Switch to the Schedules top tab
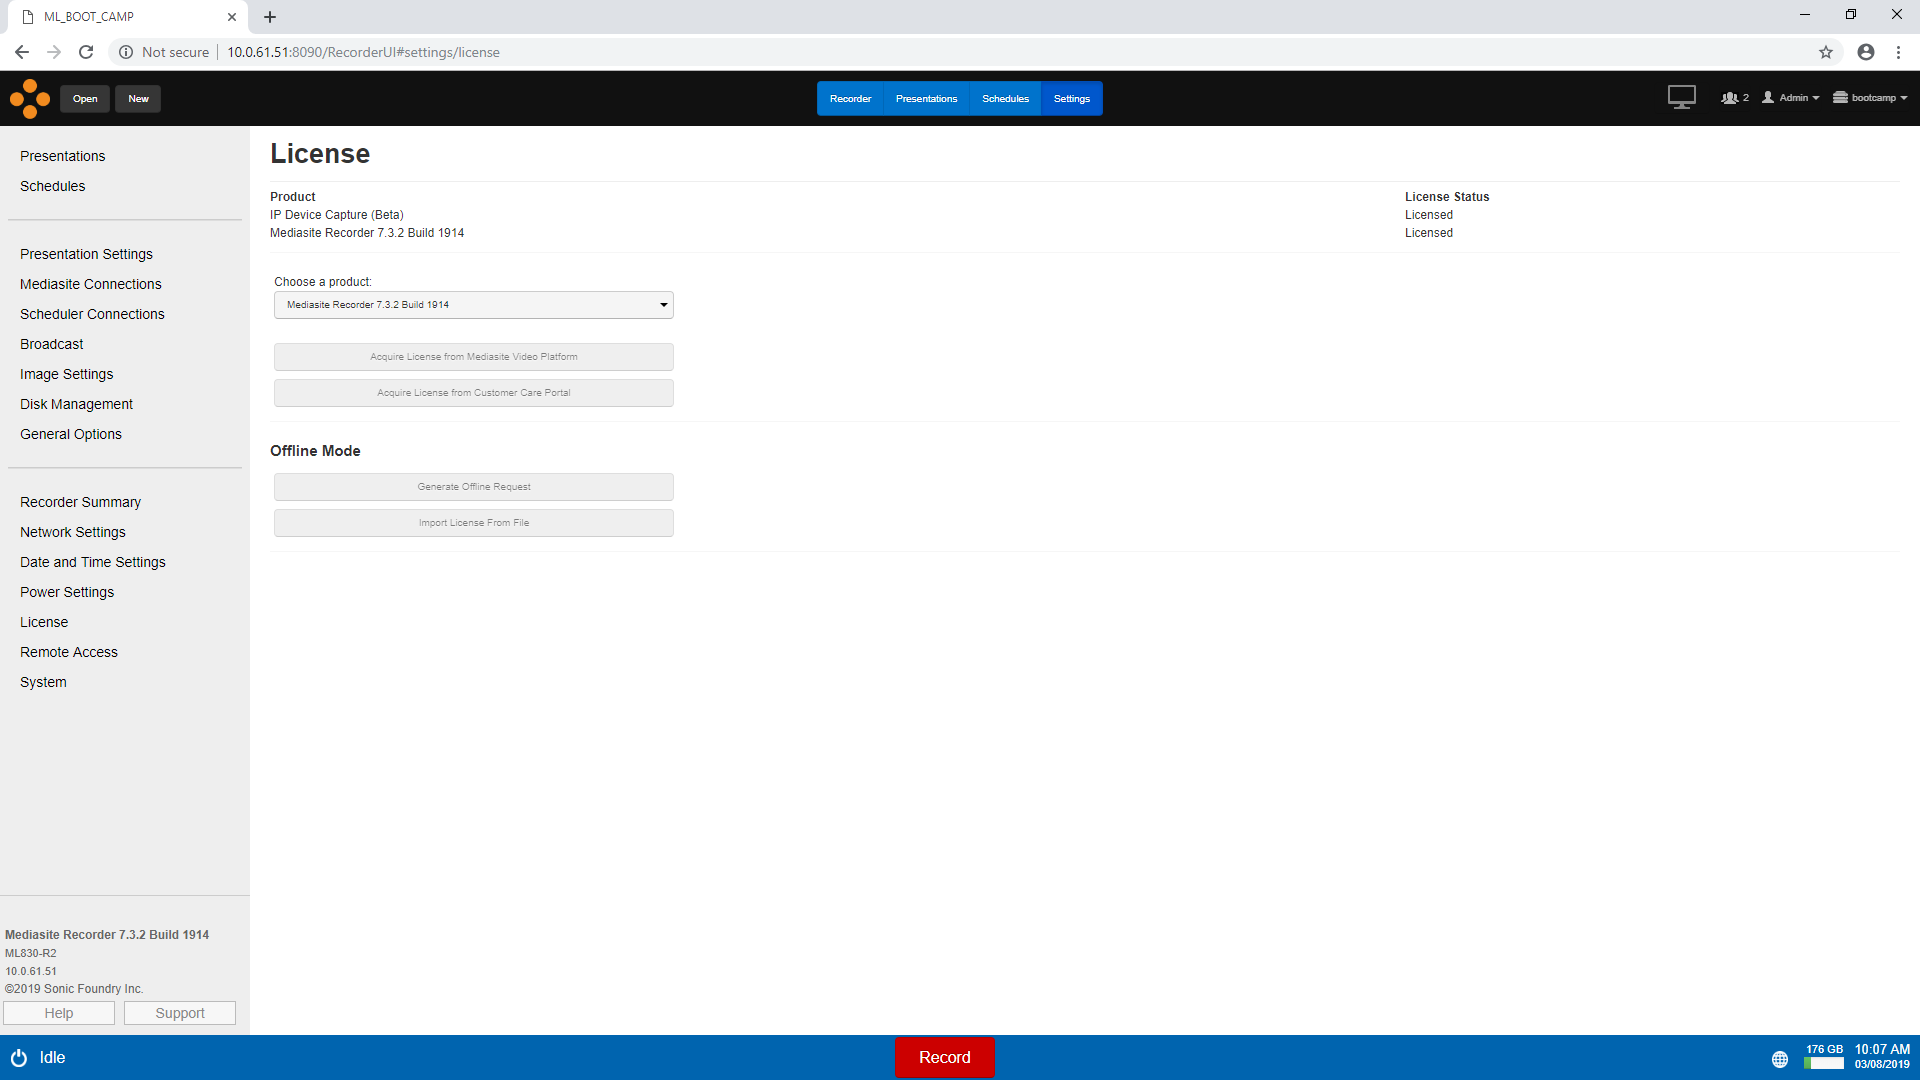 1005,98
